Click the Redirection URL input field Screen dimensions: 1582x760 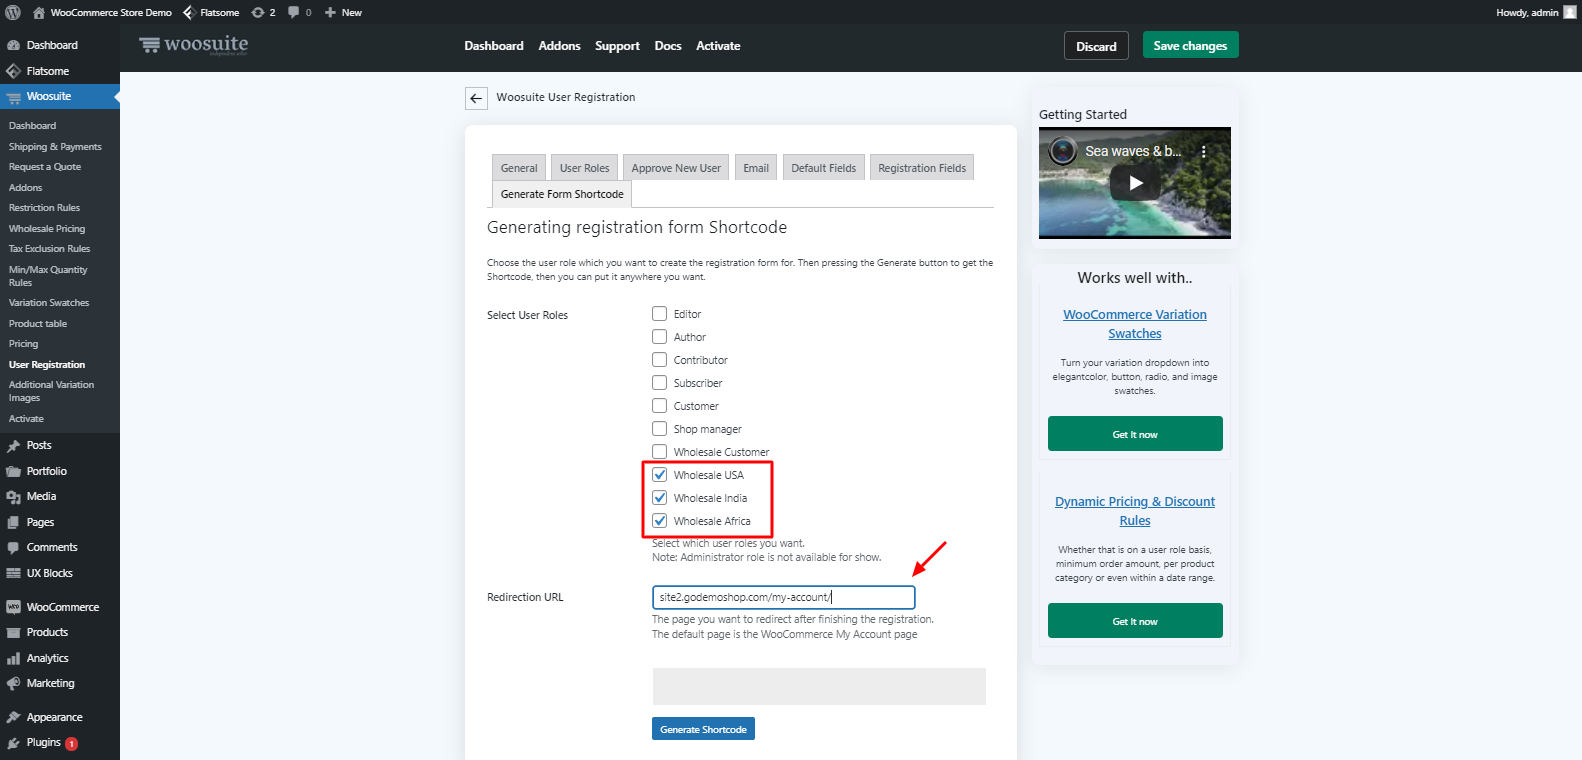click(x=783, y=597)
